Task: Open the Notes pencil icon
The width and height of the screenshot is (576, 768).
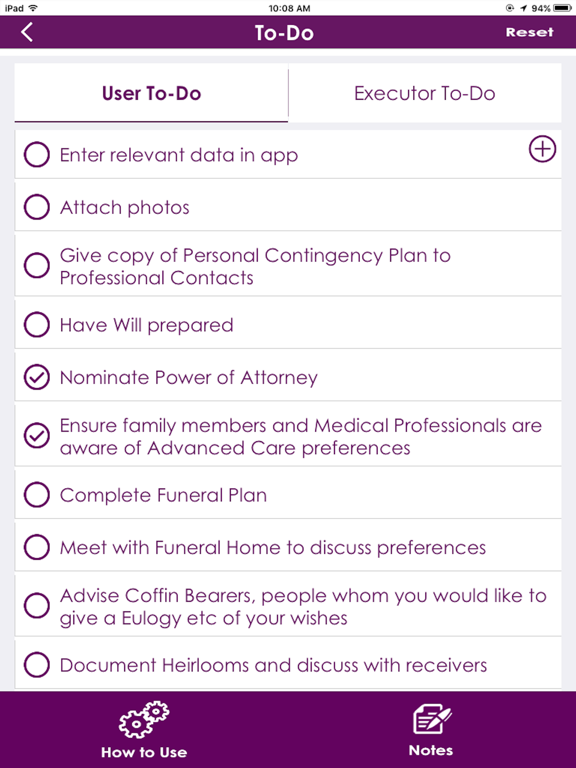Action: click(431, 719)
